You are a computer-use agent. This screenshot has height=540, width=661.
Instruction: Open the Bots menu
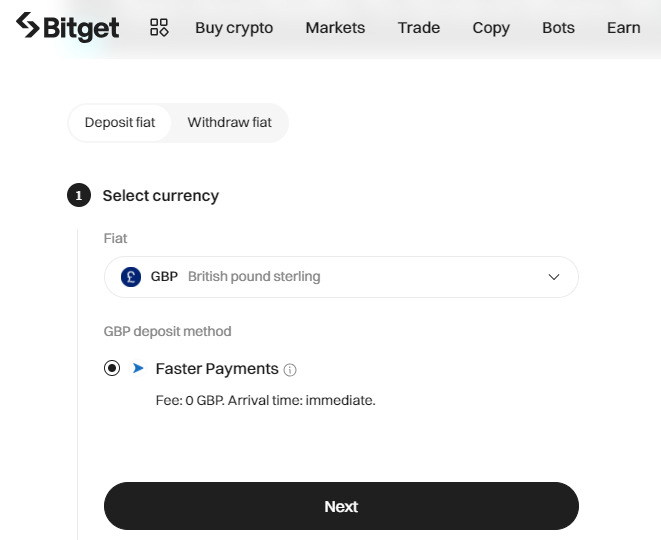click(x=558, y=28)
